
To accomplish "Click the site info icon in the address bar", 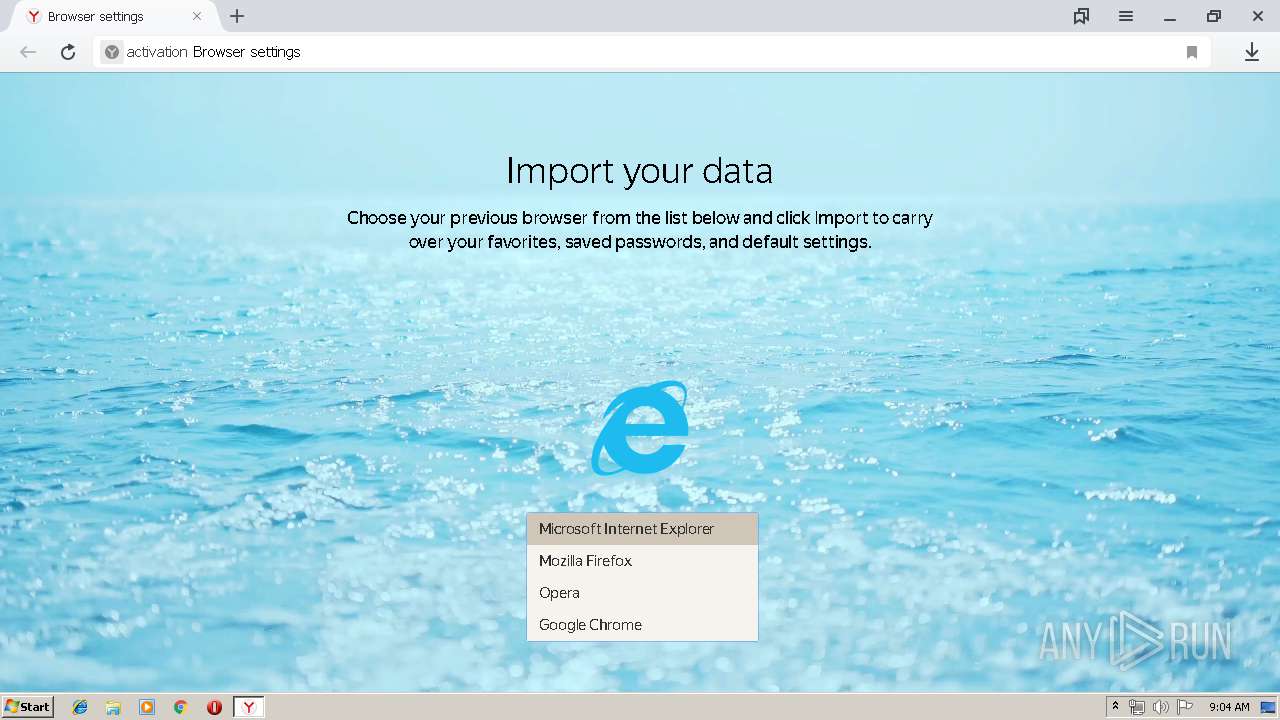I will tap(112, 52).
